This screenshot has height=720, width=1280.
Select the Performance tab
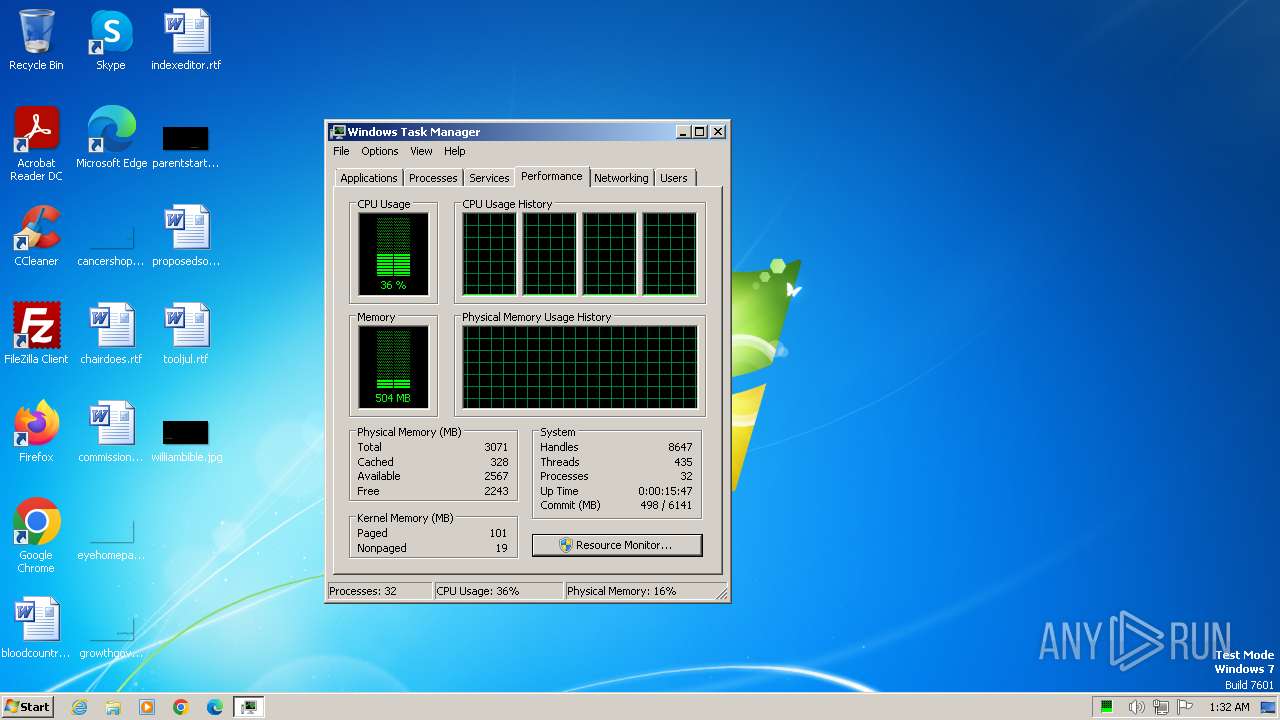552,176
